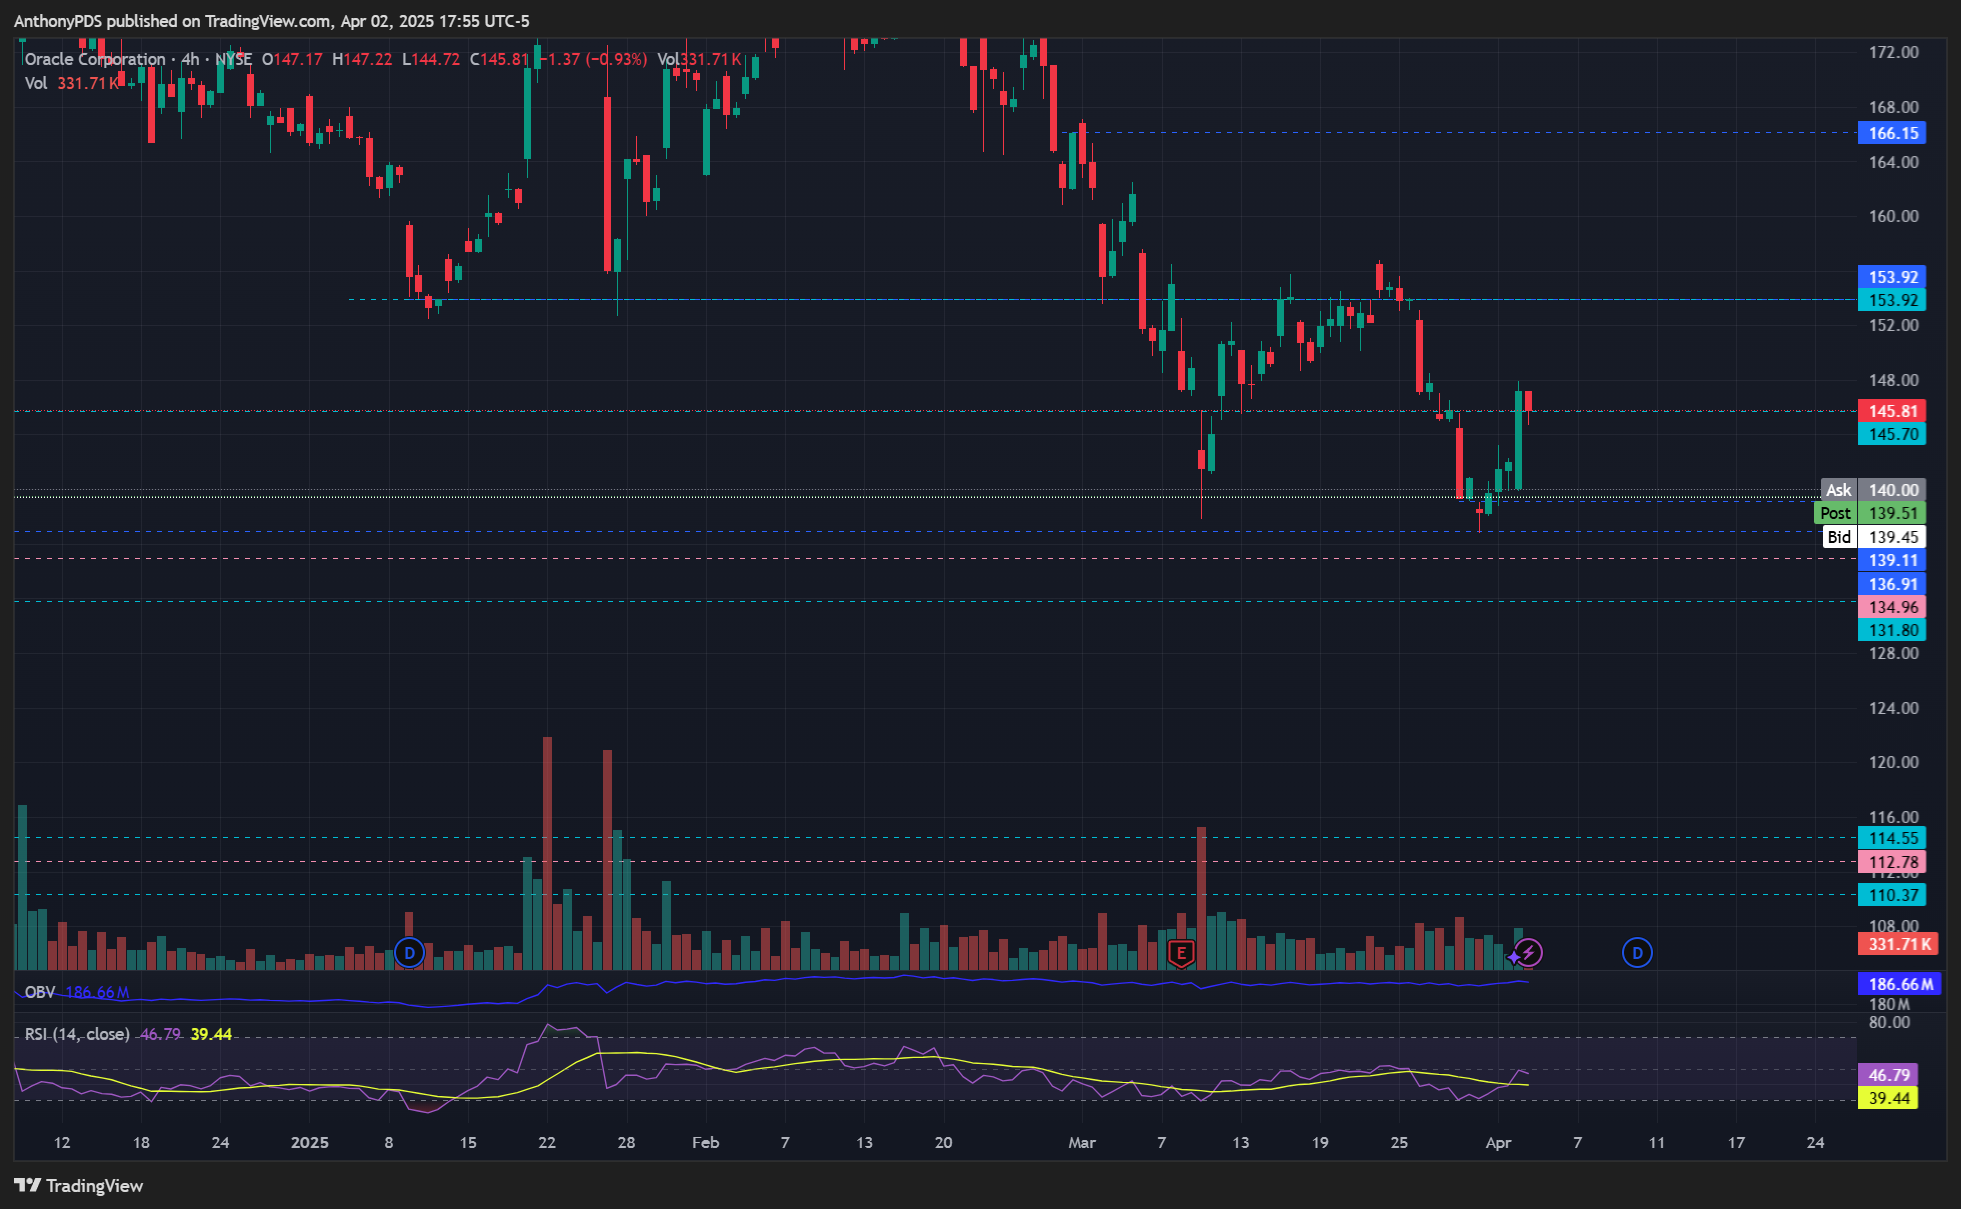Click the purple 46.79 RSI axis label
Screen dimensions: 1961x1209
coord(1888,1075)
